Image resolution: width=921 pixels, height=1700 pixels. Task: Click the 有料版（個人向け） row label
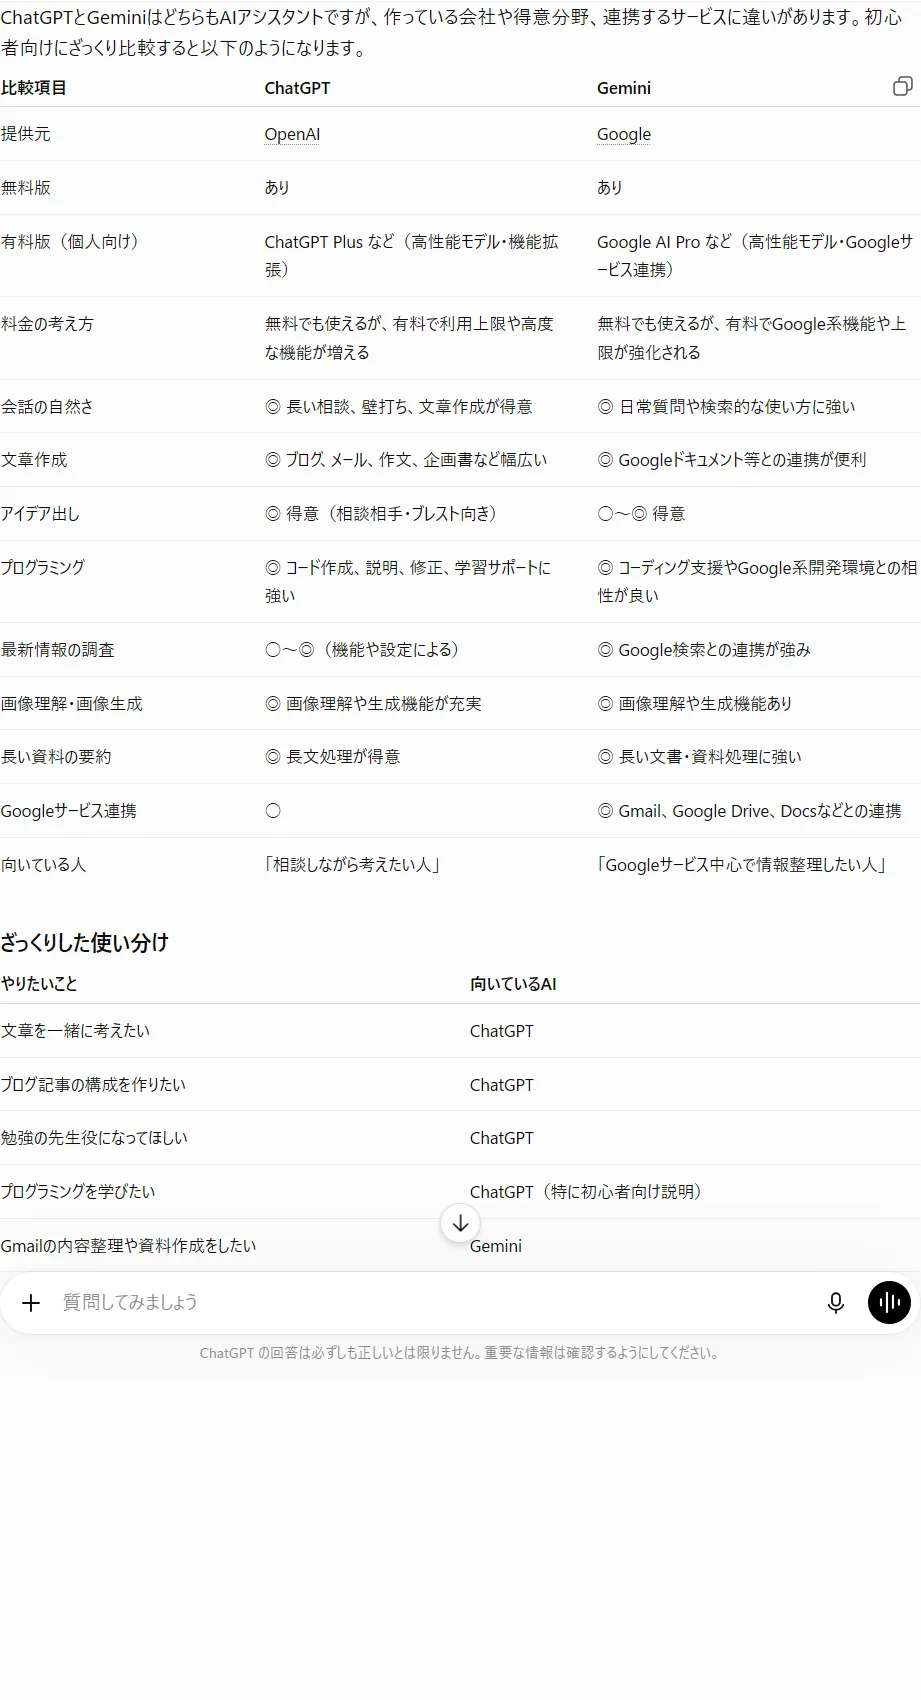click(71, 242)
